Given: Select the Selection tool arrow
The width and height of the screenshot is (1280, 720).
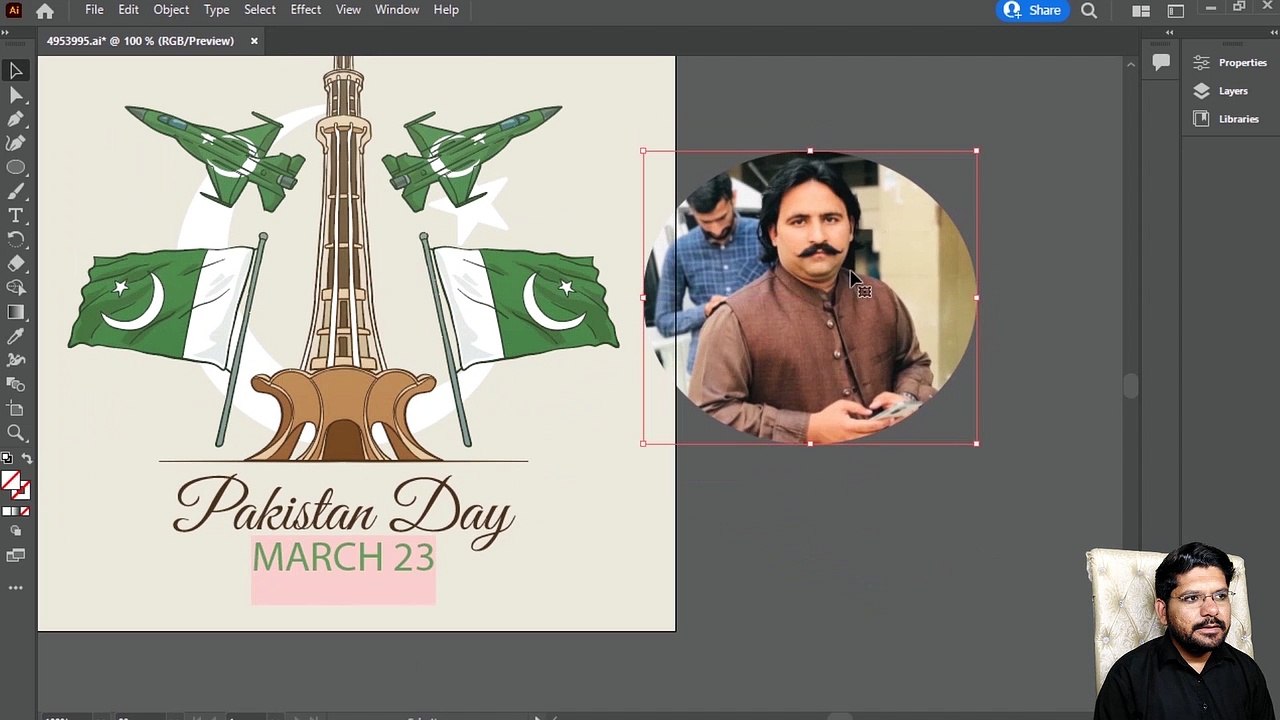Looking at the screenshot, I should [x=16, y=71].
